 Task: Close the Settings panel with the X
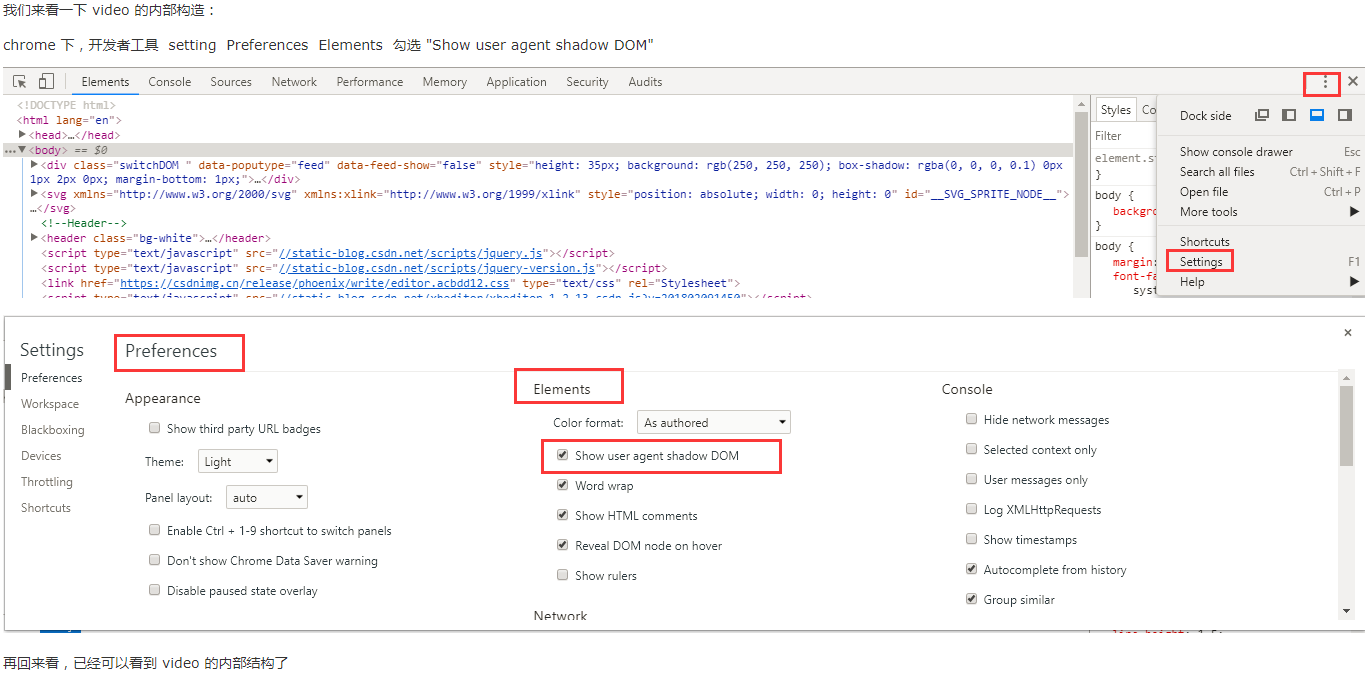(x=1347, y=333)
